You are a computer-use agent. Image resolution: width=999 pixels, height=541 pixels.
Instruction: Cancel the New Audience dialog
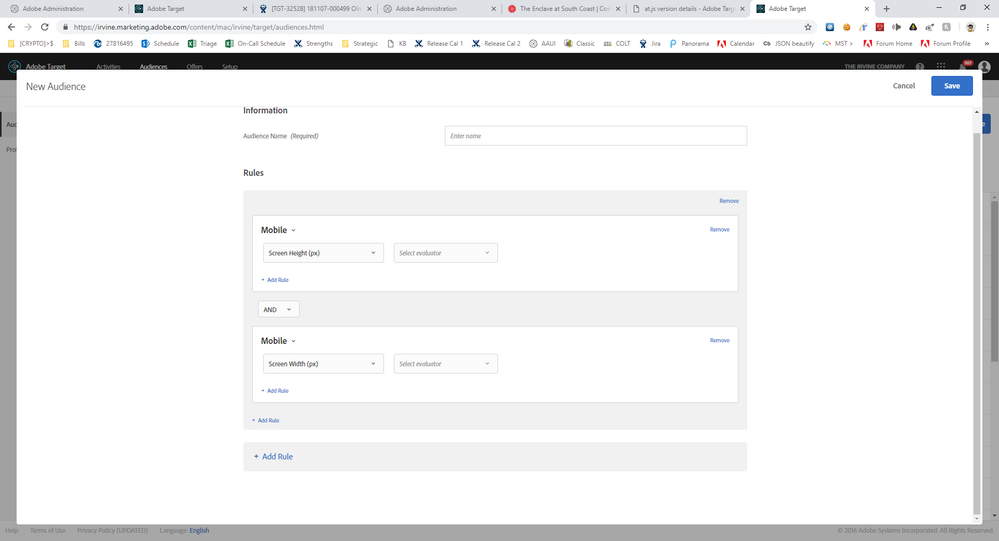tap(903, 86)
